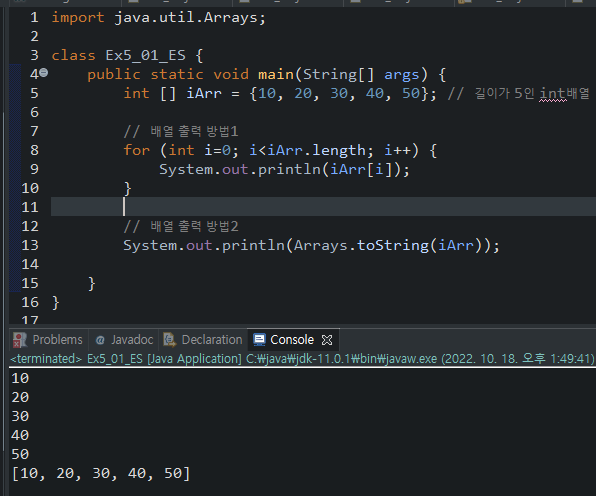Click the Problems tab icon
This screenshot has width=596, height=496.
(x=19, y=339)
